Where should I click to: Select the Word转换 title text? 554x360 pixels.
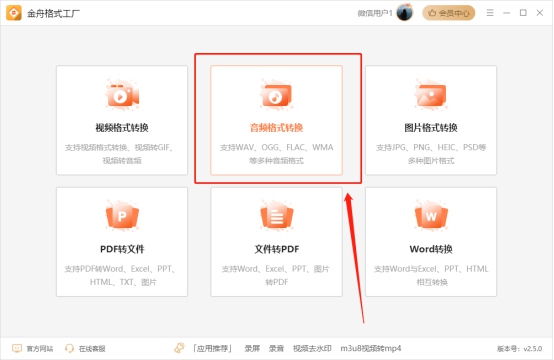click(431, 249)
